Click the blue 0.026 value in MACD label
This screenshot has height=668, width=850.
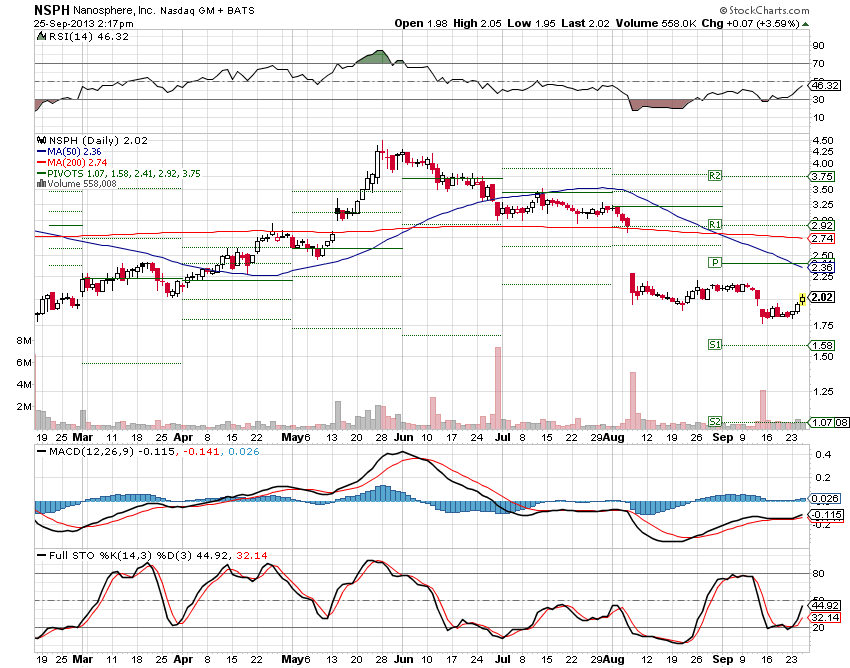click(x=243, y=452)
